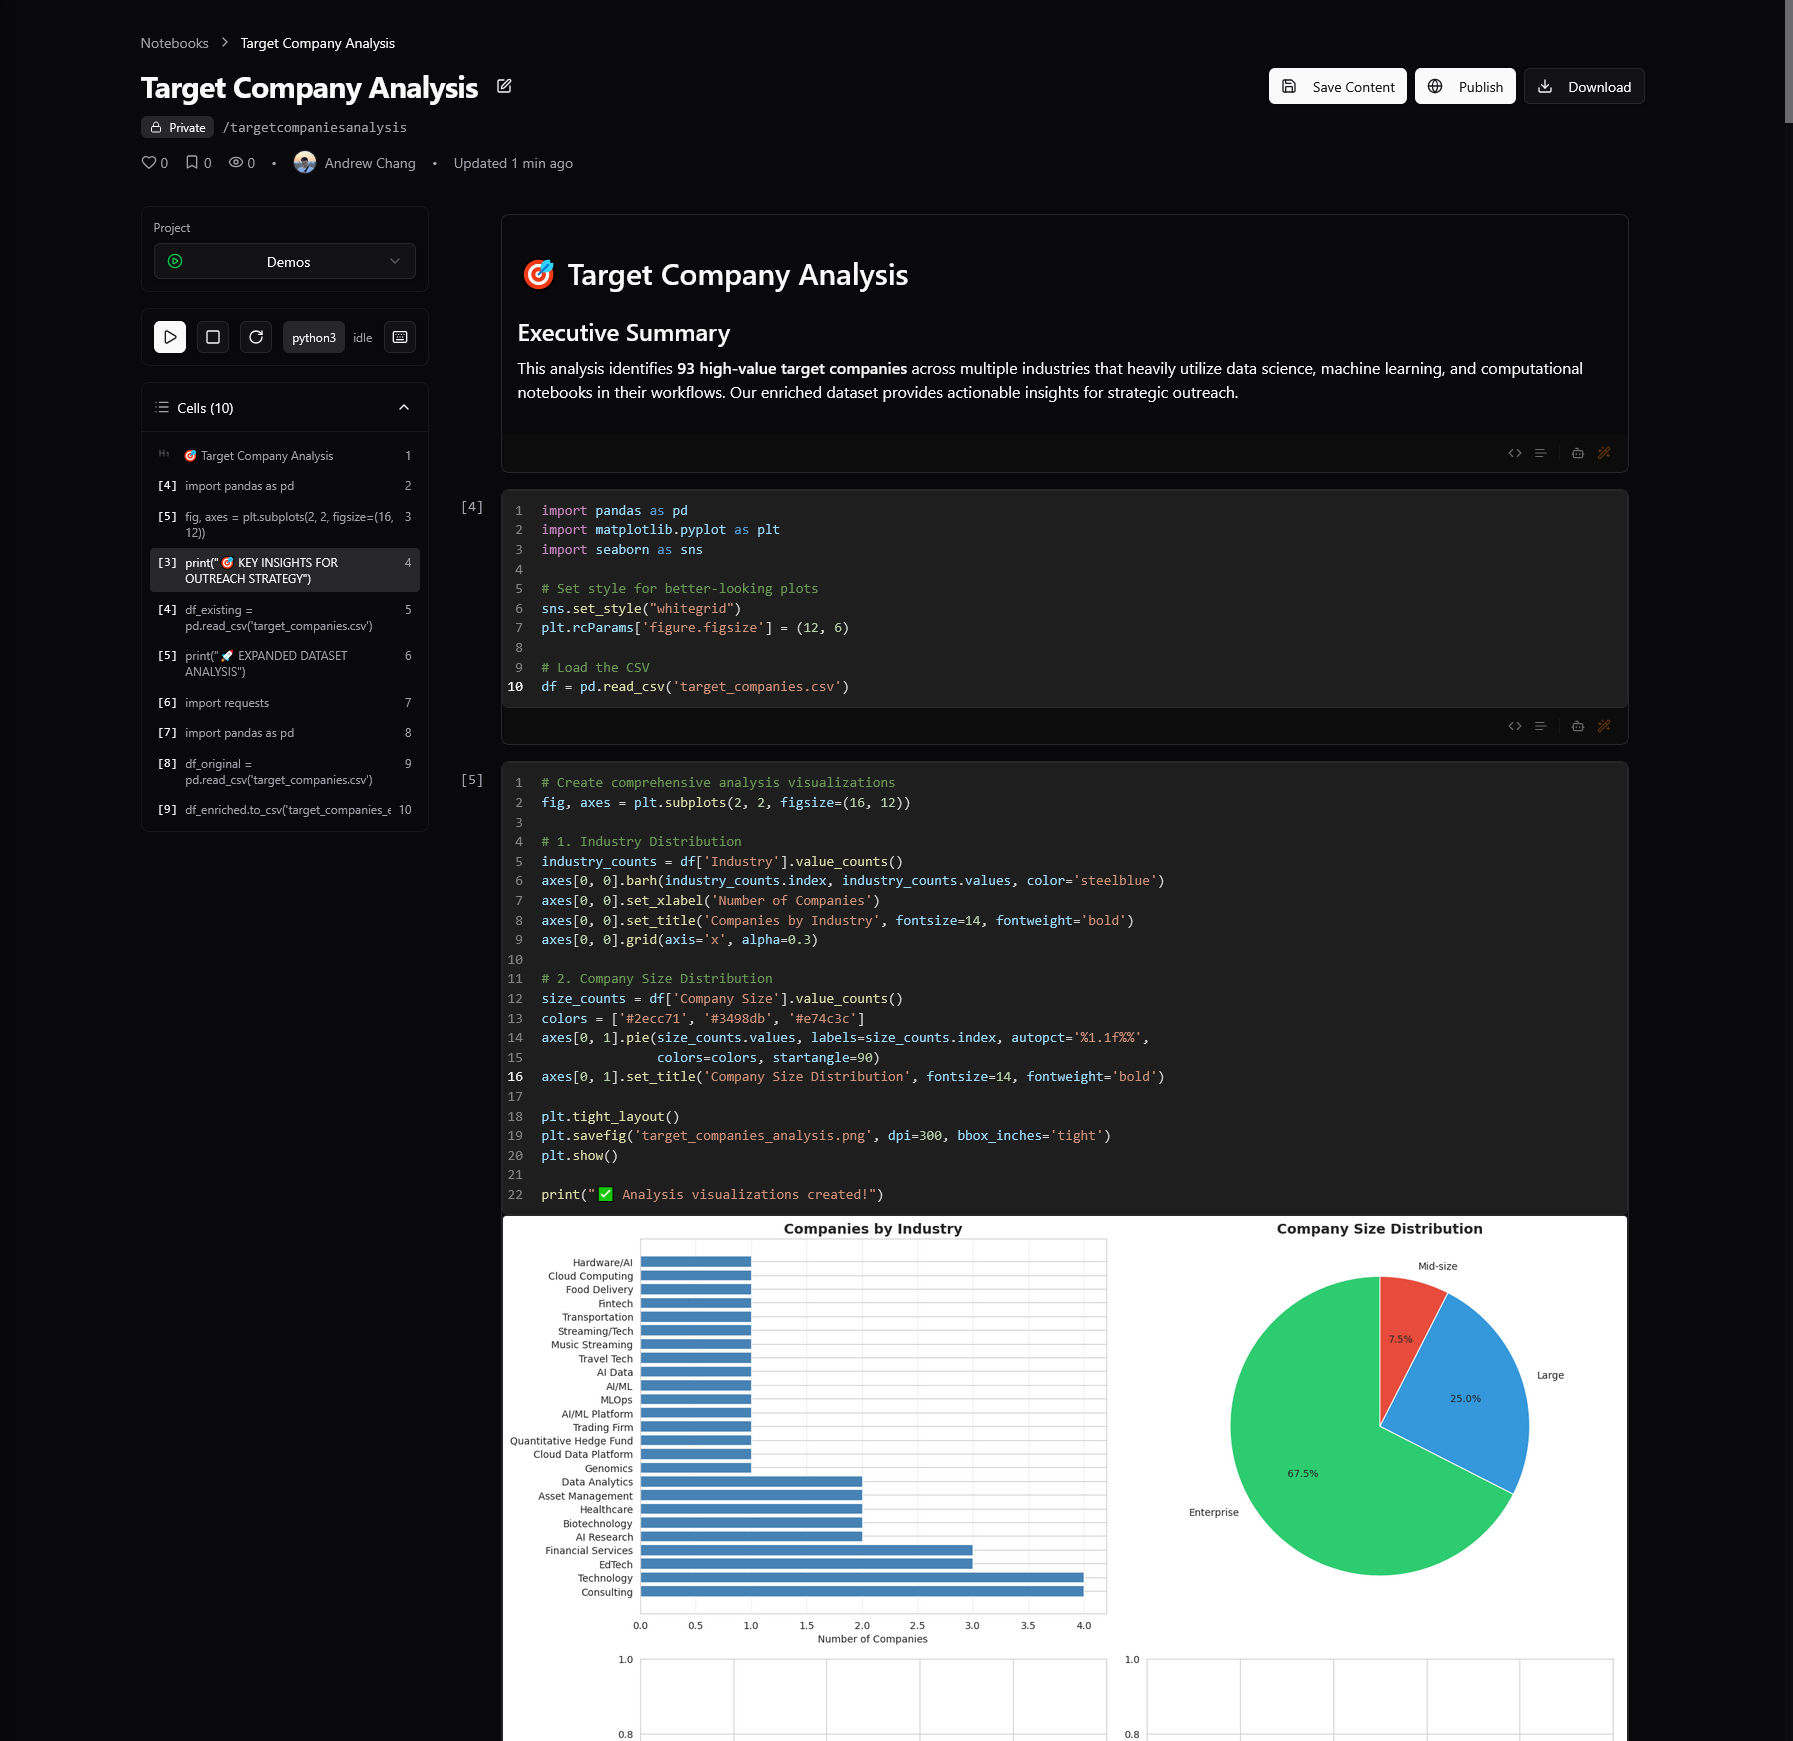Click the bookmark icon to save the notebook
Image resolution: width=1793 pixels, height=1741 pixels.
[192, 162]
